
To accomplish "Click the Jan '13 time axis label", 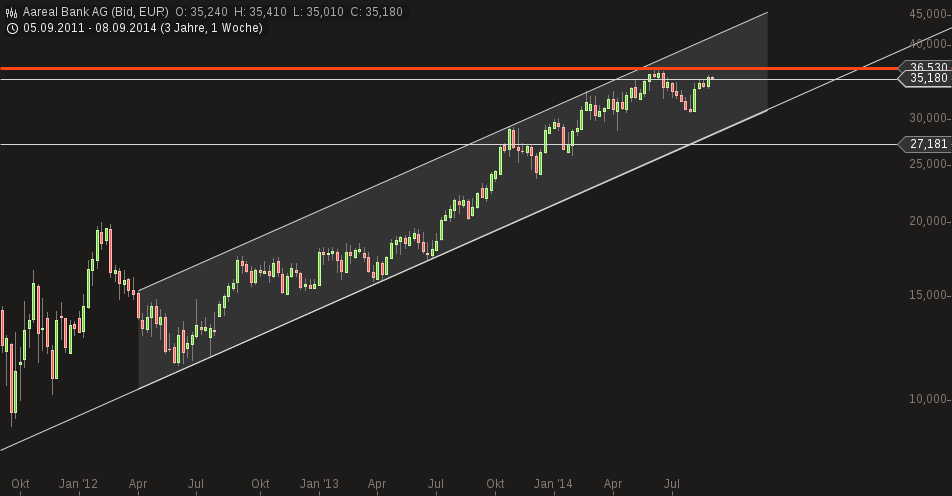I will click(x=319, y=484).
